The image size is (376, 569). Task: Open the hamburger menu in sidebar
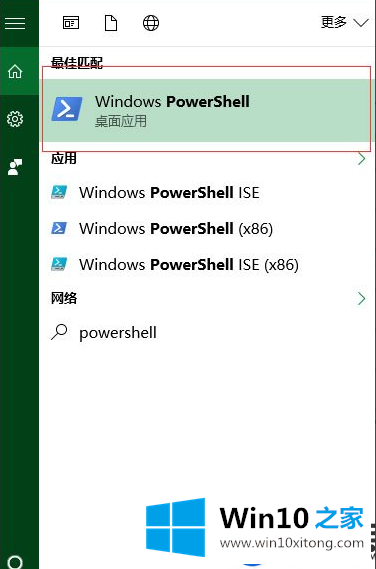click(x=15, y=23)
